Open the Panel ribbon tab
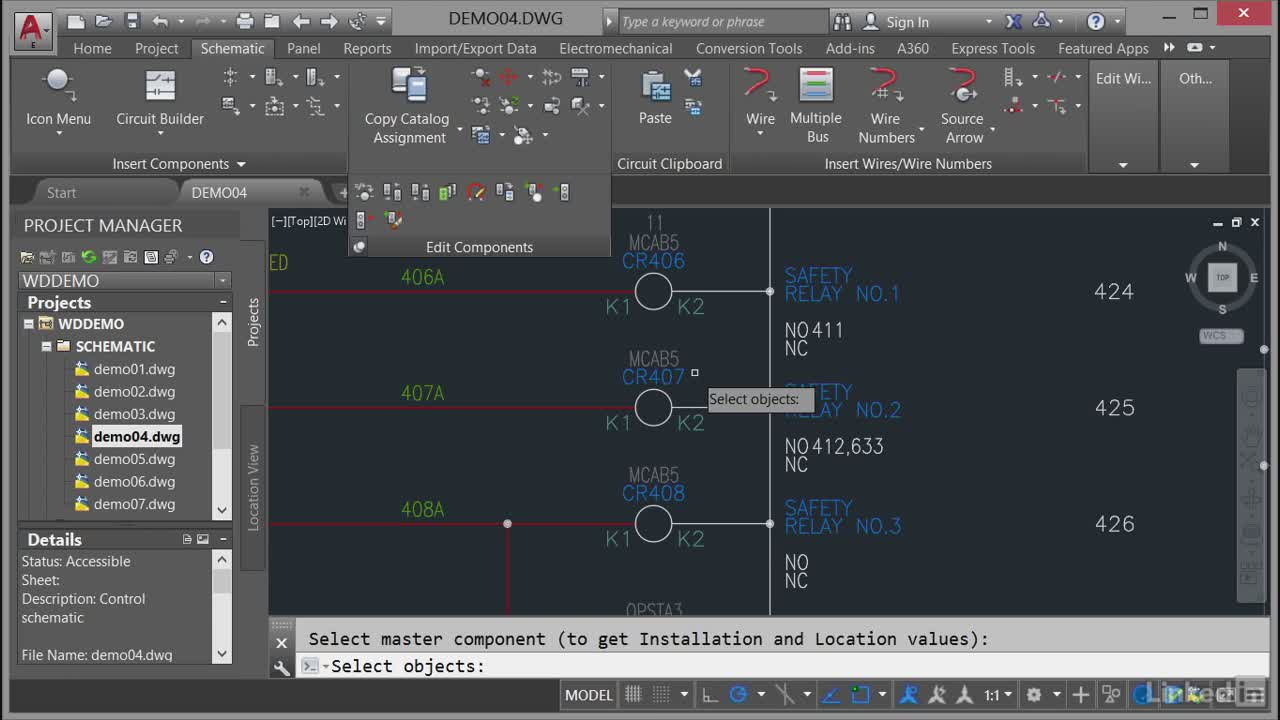Screen dimensions: 1280x720 tap(303, 48)
